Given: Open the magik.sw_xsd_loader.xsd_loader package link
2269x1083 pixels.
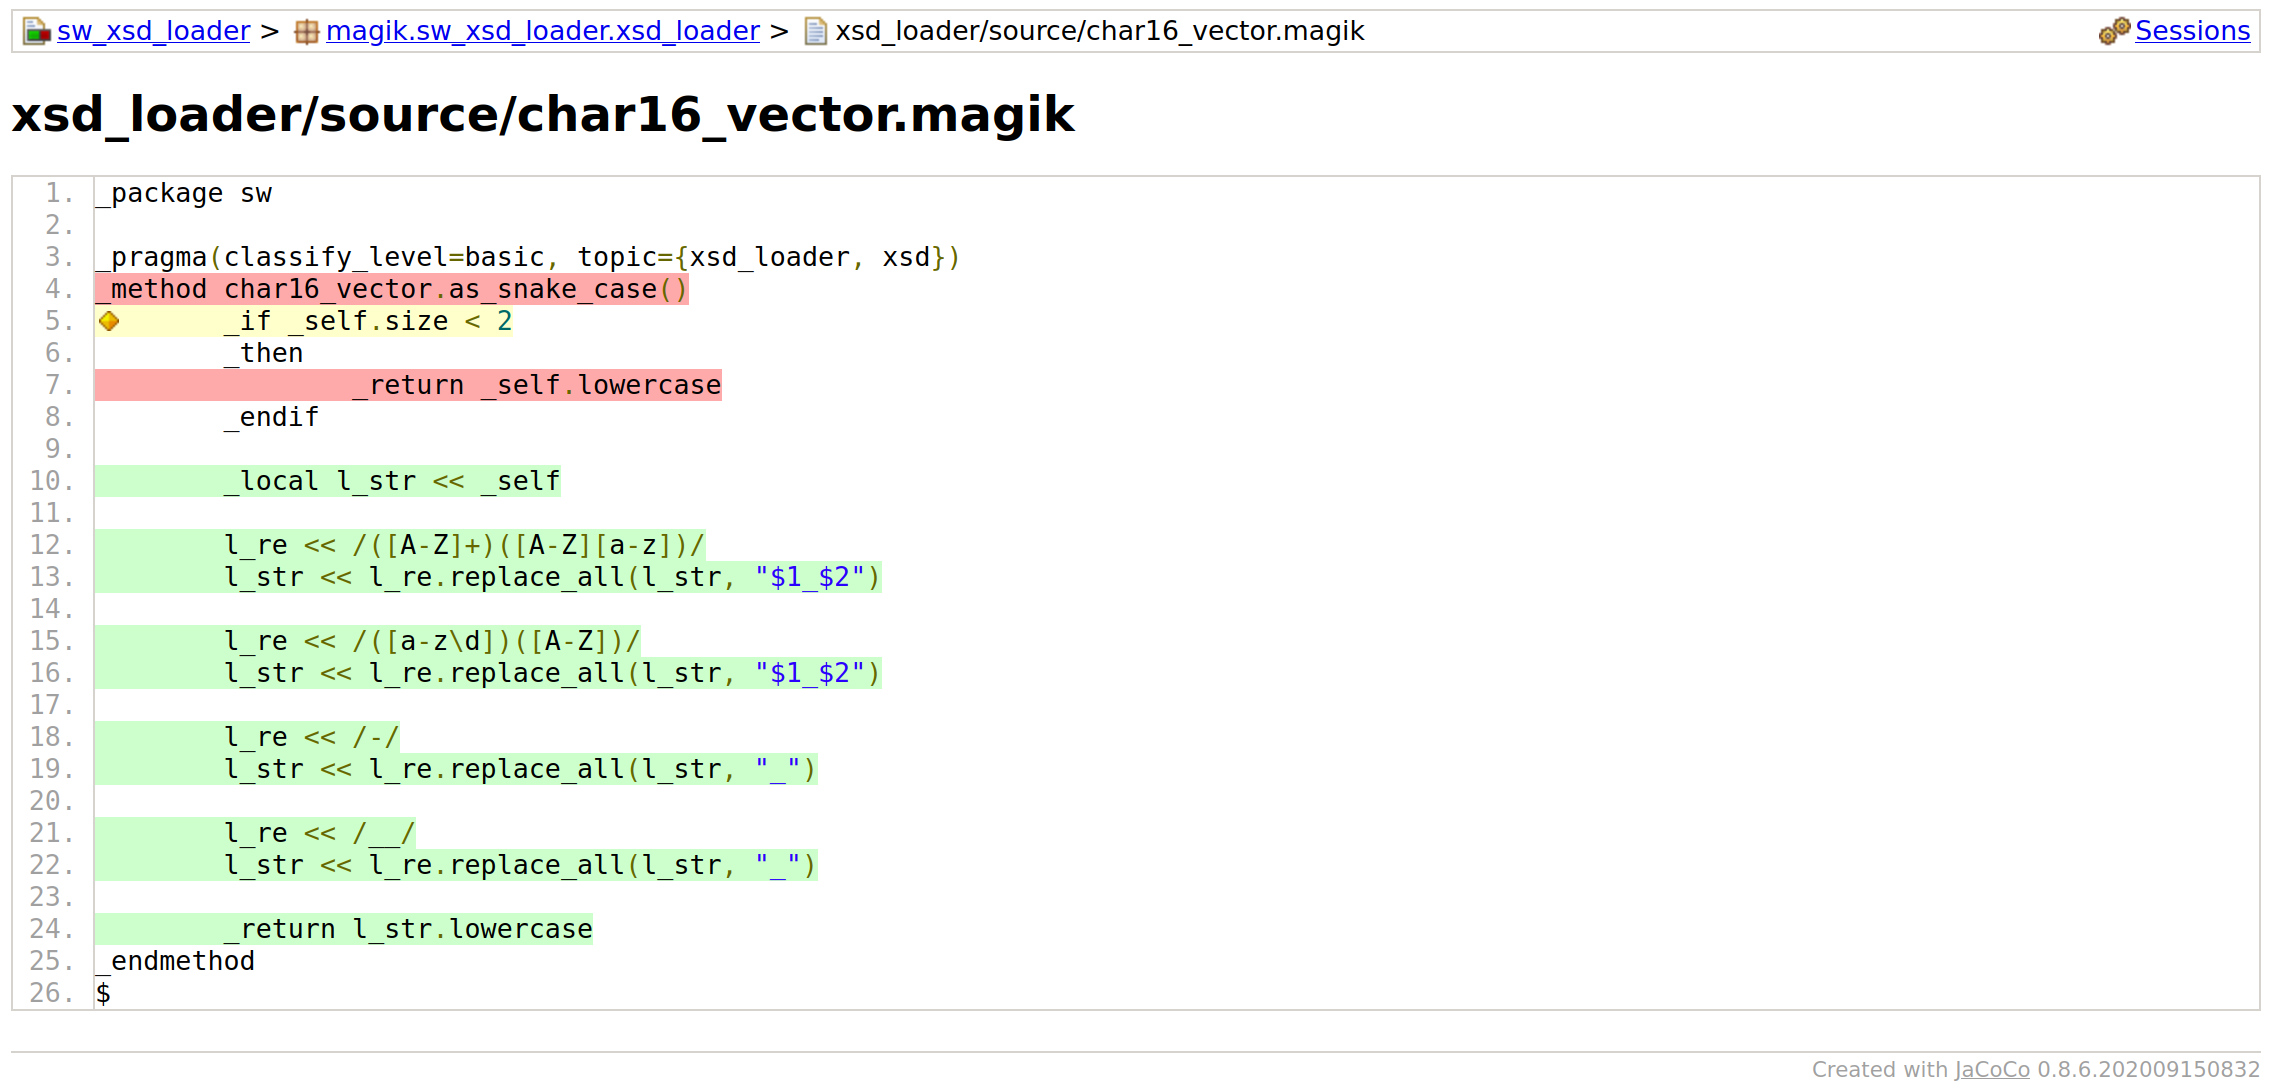Looking at the screenshot, I should tap(542, 32).
